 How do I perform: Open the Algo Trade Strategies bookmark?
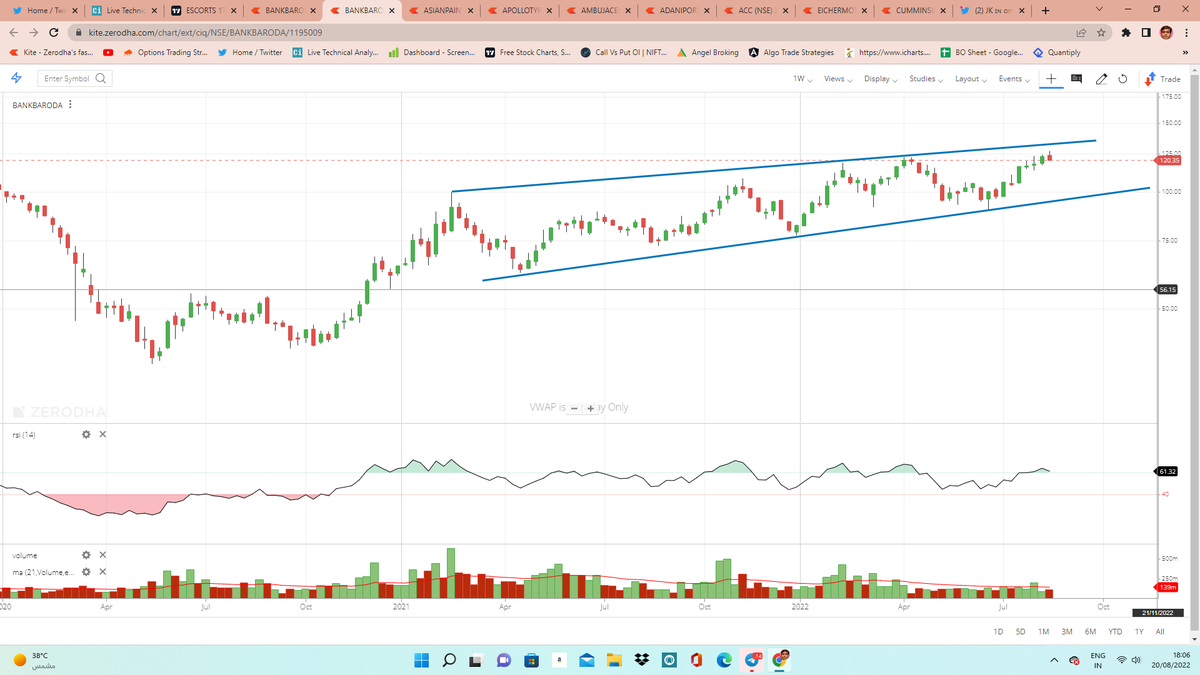(x=791, y=52)
